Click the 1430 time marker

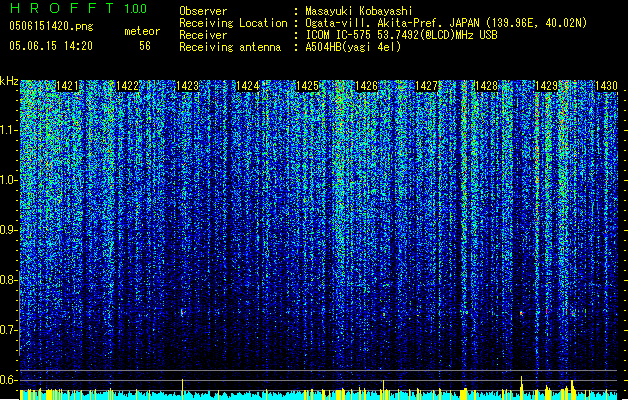[x=606, y=86]
